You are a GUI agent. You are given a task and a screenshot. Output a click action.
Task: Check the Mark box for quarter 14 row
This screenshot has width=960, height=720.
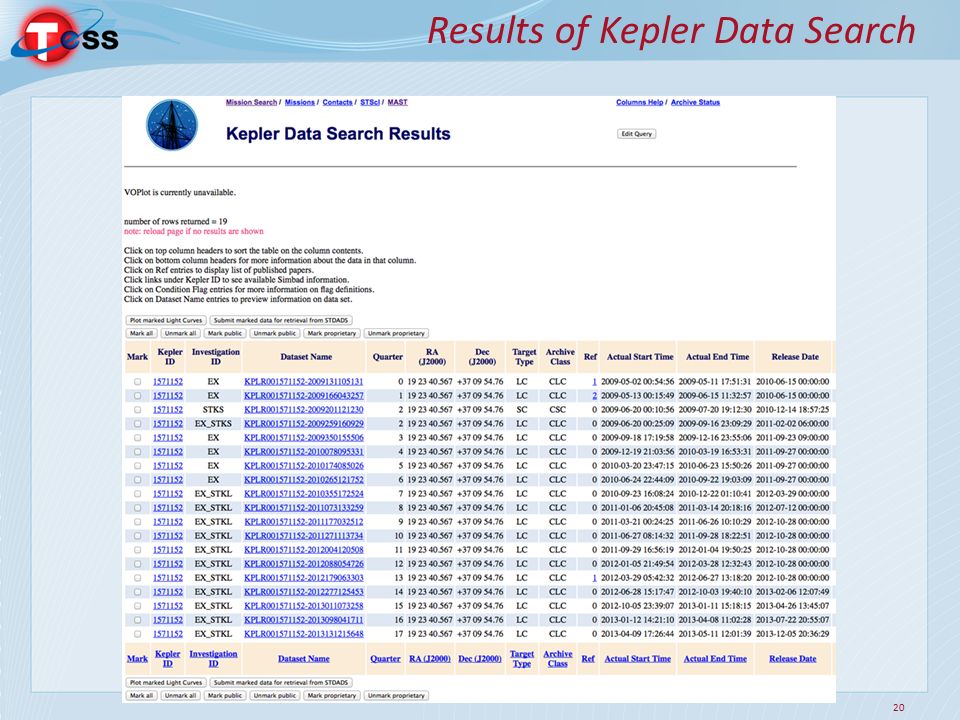[x=138, y=592]
